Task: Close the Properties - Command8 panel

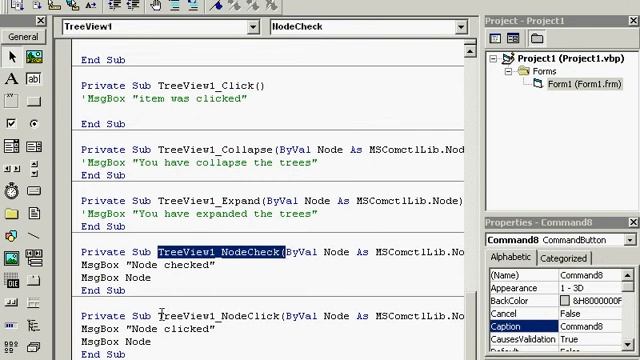Action: pos(633,222)
